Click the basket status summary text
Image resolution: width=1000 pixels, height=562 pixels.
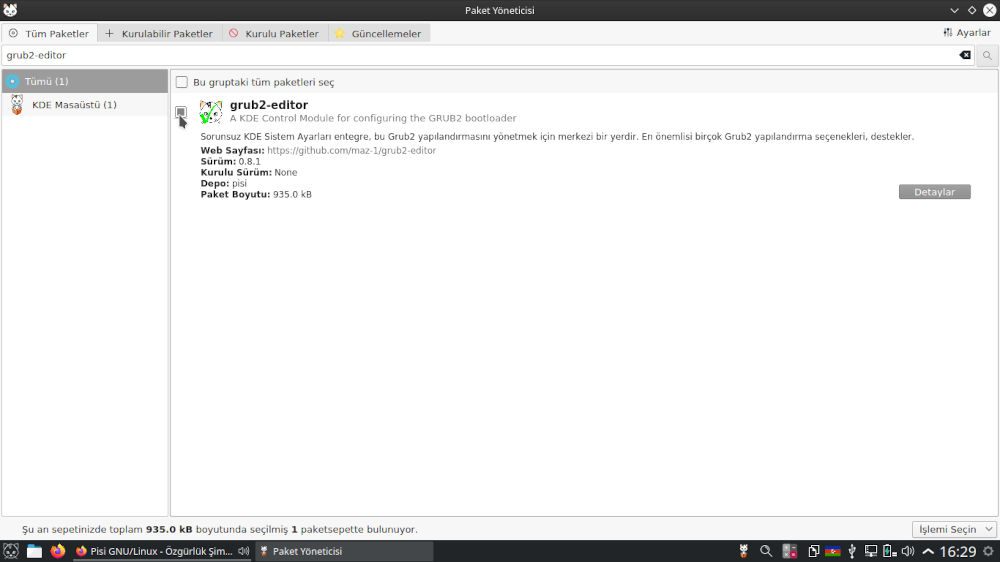220,529
